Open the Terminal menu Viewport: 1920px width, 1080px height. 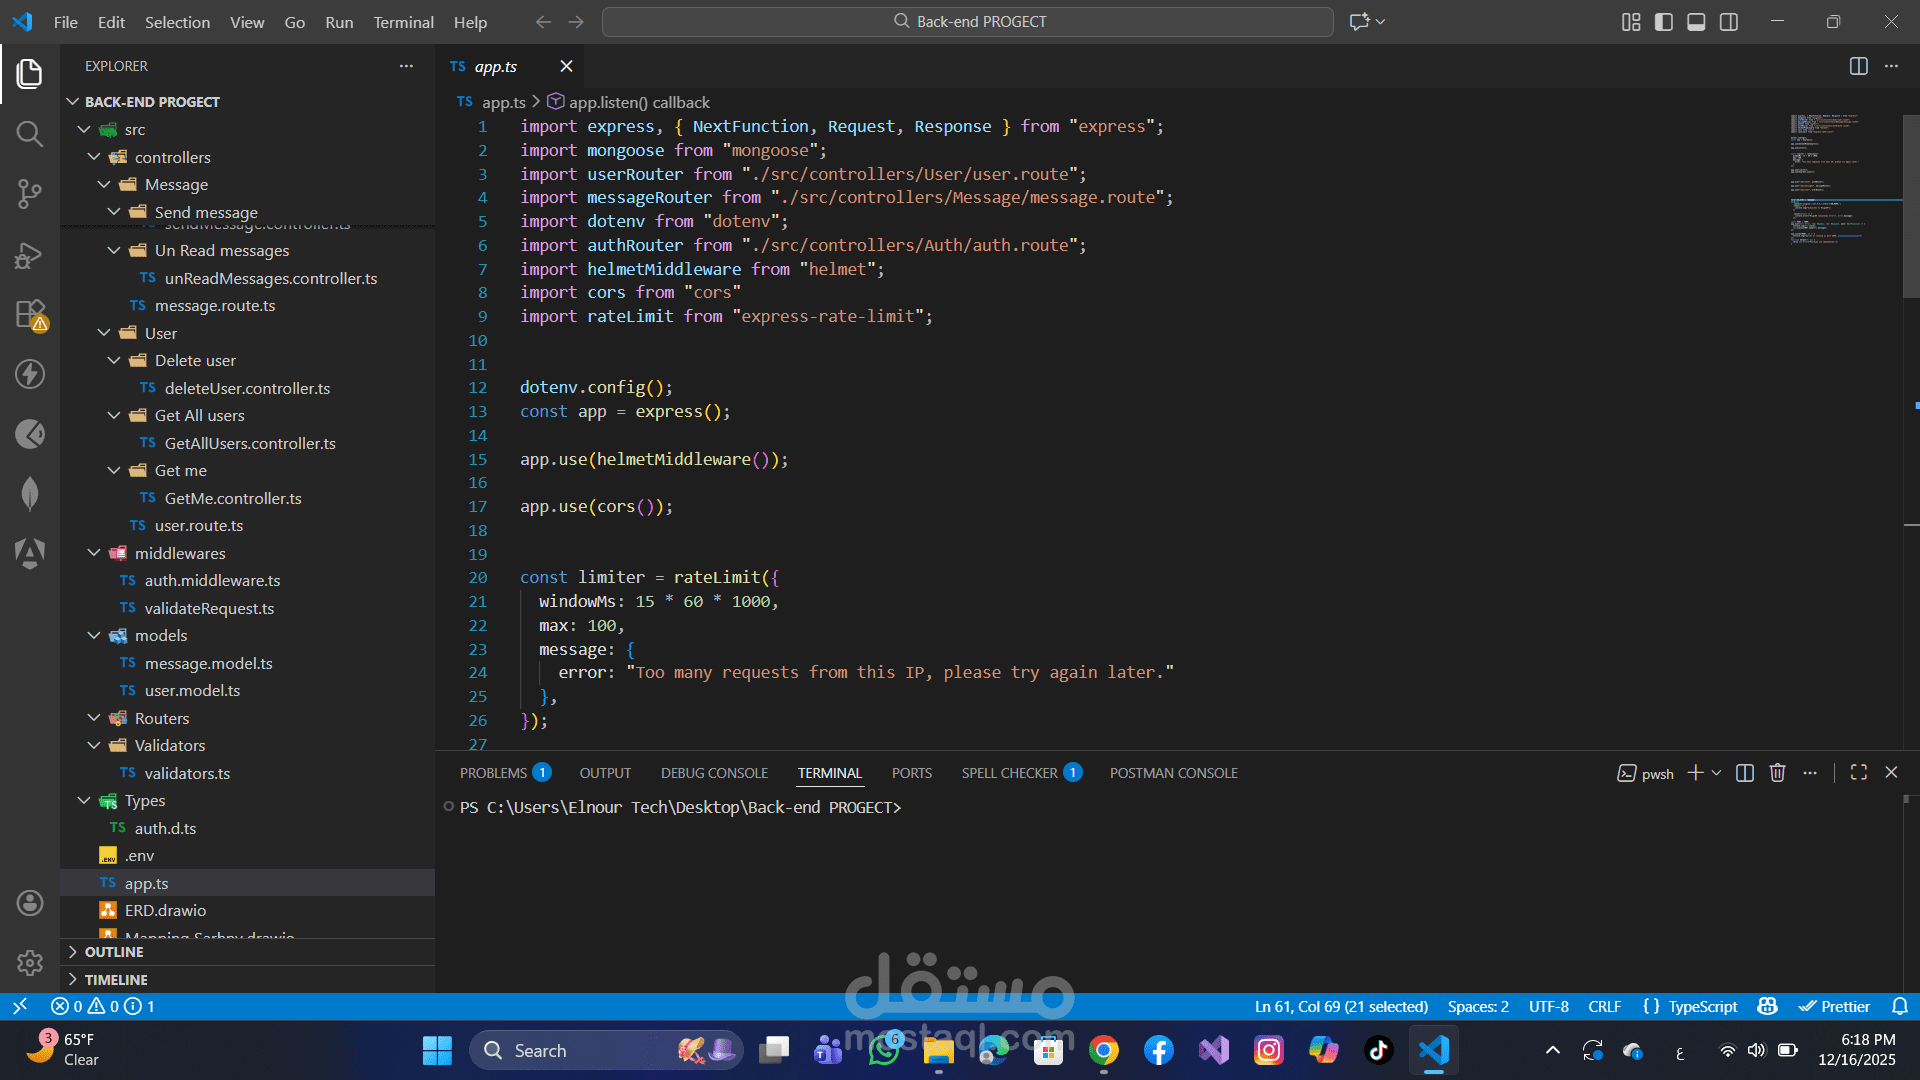pyautogui.click(x=403, y=22)
